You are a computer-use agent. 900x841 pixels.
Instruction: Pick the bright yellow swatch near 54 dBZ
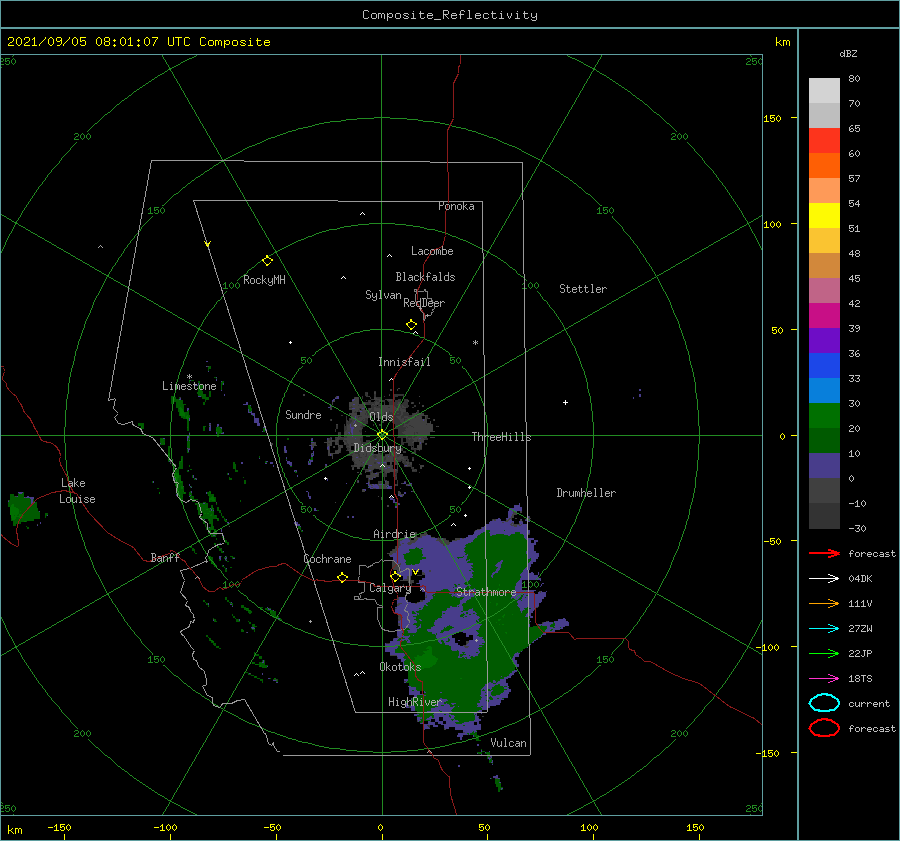click(824, 215)
